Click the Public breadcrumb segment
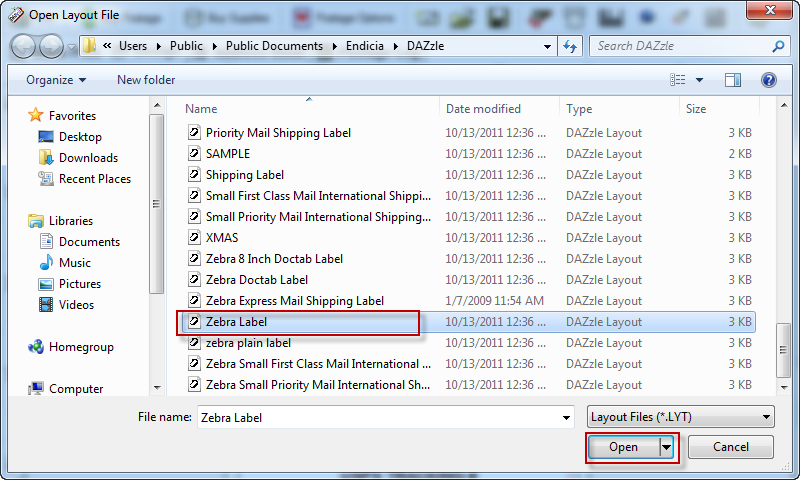 [x=186, y=46]
